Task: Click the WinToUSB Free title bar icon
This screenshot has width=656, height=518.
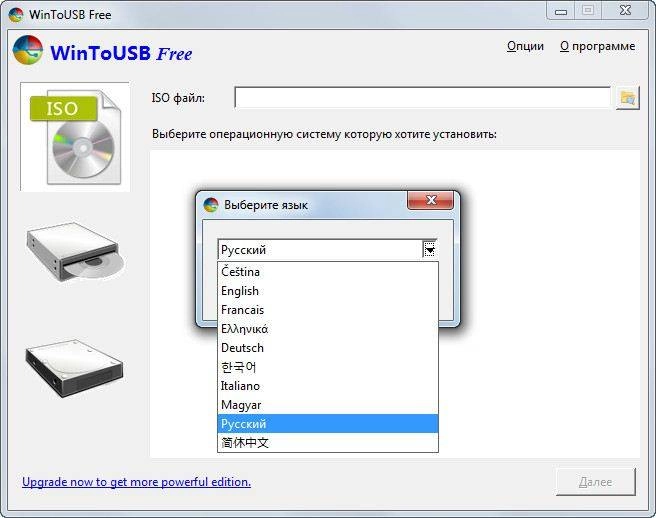Action: pyautogui.click(x=16, y=15)
